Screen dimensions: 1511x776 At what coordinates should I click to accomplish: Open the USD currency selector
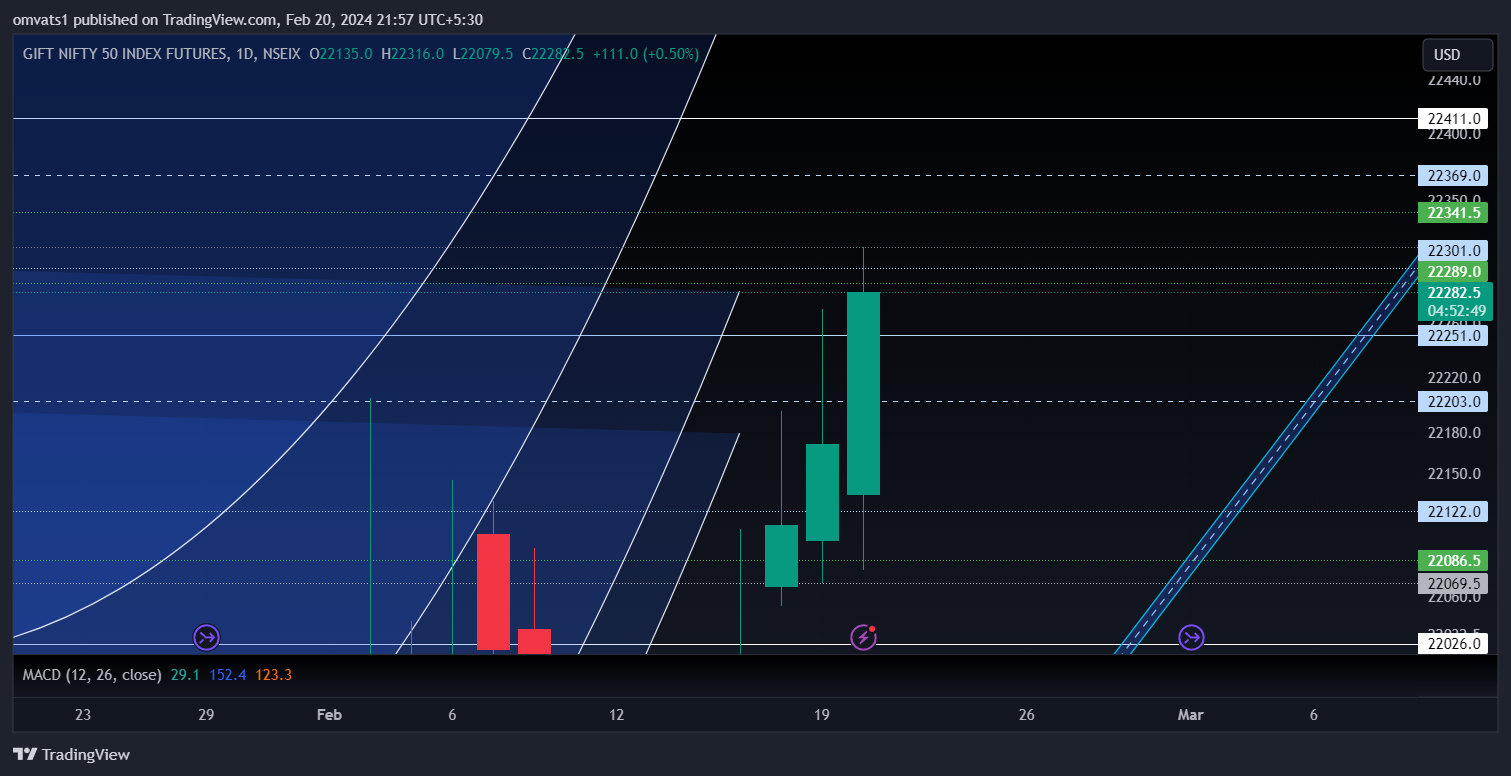[x=1457, y=55]
